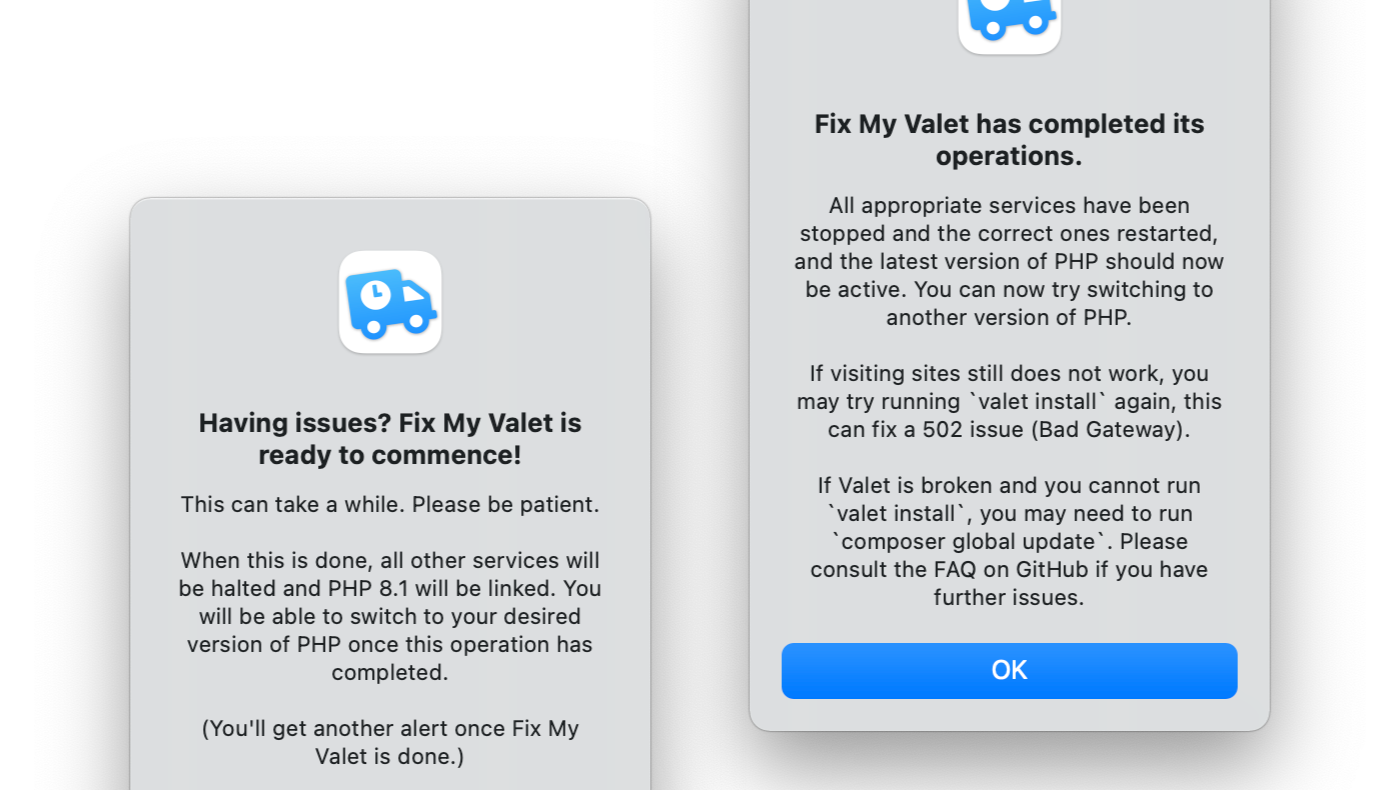Click the `composer global update` command text
The width and height of the screenshot is (1400, 790).
tap(970, 542)
